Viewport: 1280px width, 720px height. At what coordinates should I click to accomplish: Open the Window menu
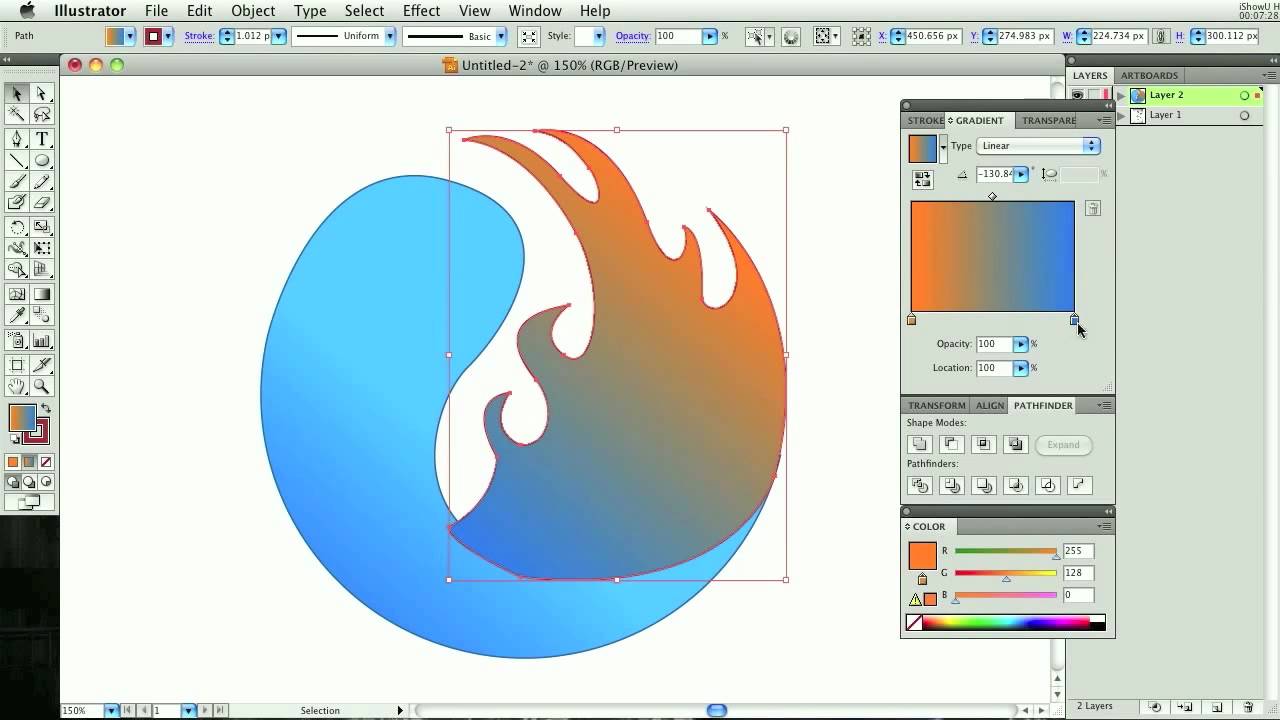535,11
